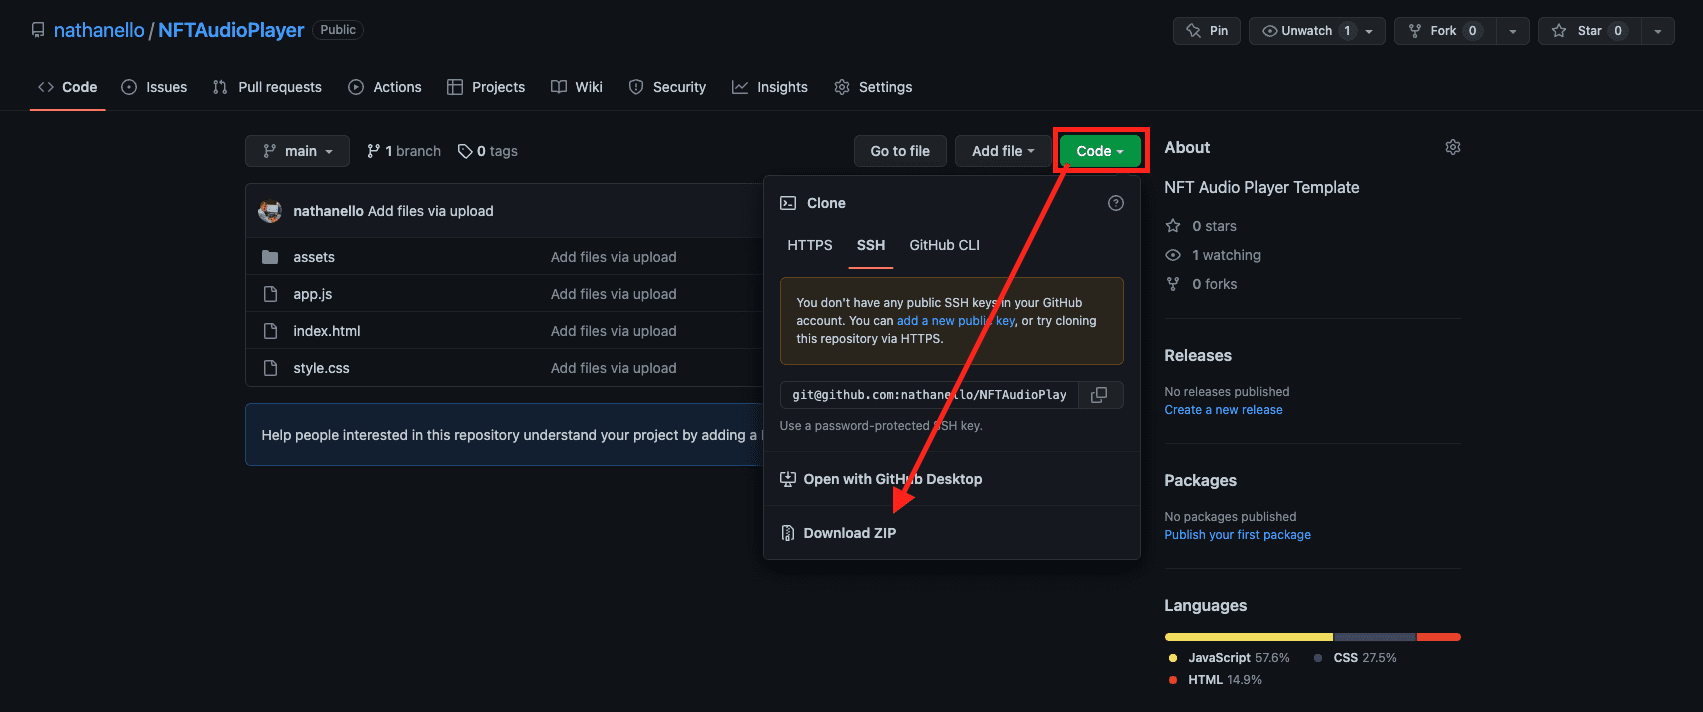This screenshot has height=712, width=1703.
Task: Switch clone method to HTTPS
Action: (x=810, y=245)
